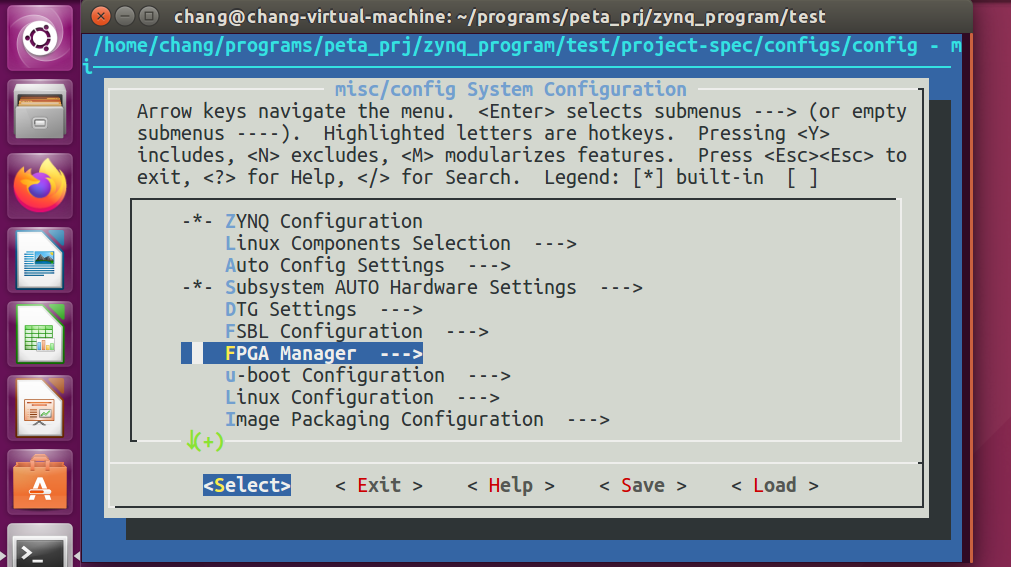The height and width of the screenshot is (567, 1011).
Task: Open the Ubuntu Dash search icon
Action: click(x=40, y=38)
